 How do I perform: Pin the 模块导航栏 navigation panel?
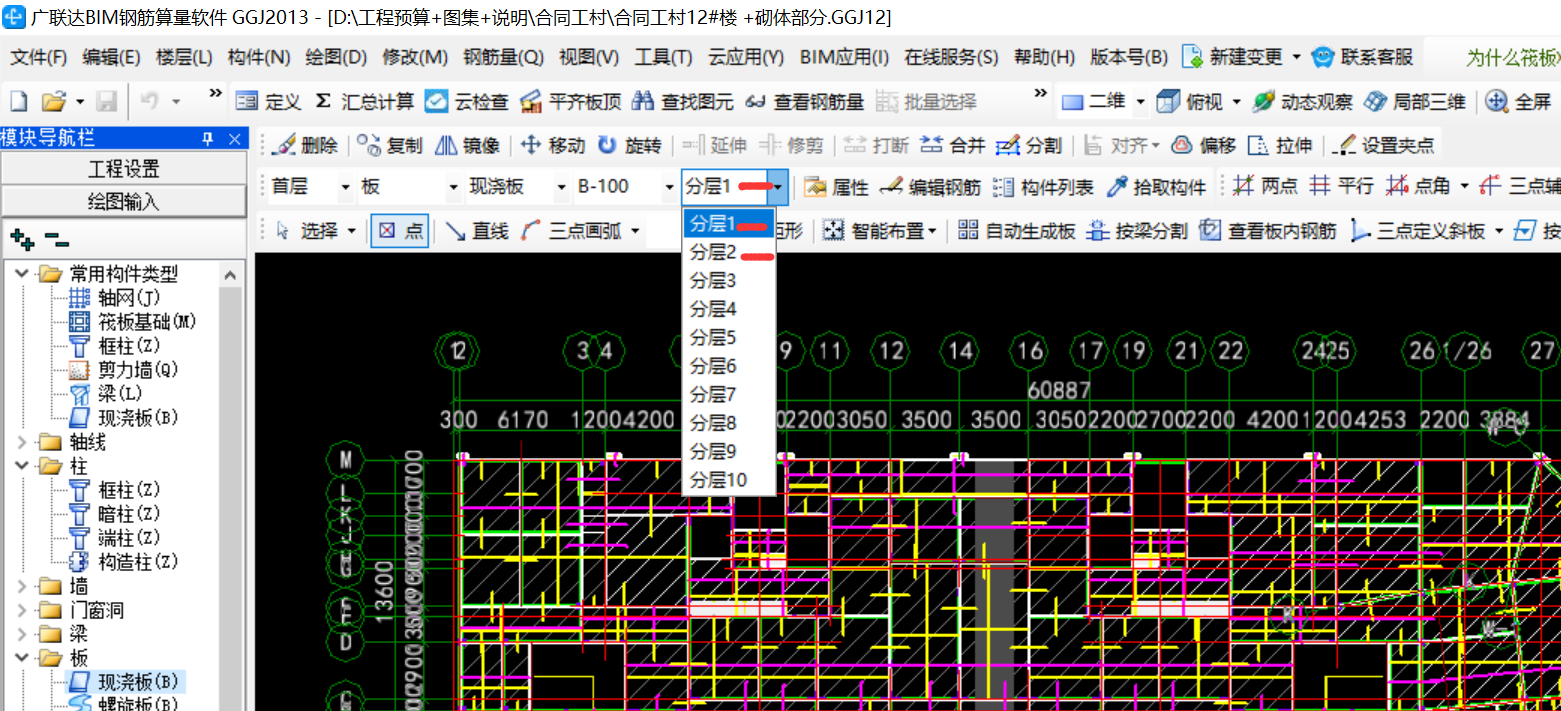point(208,138)
